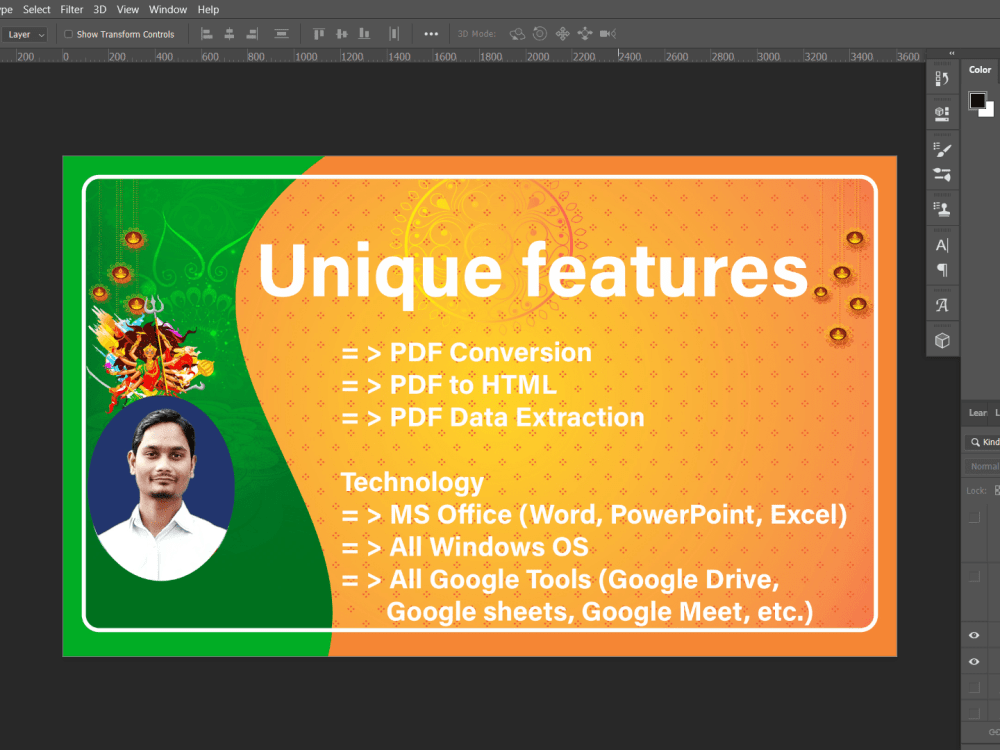Open the Glyphs panel icon
Screen dimensions: 1000x750
pyautogui.click(x=942, y=305)
